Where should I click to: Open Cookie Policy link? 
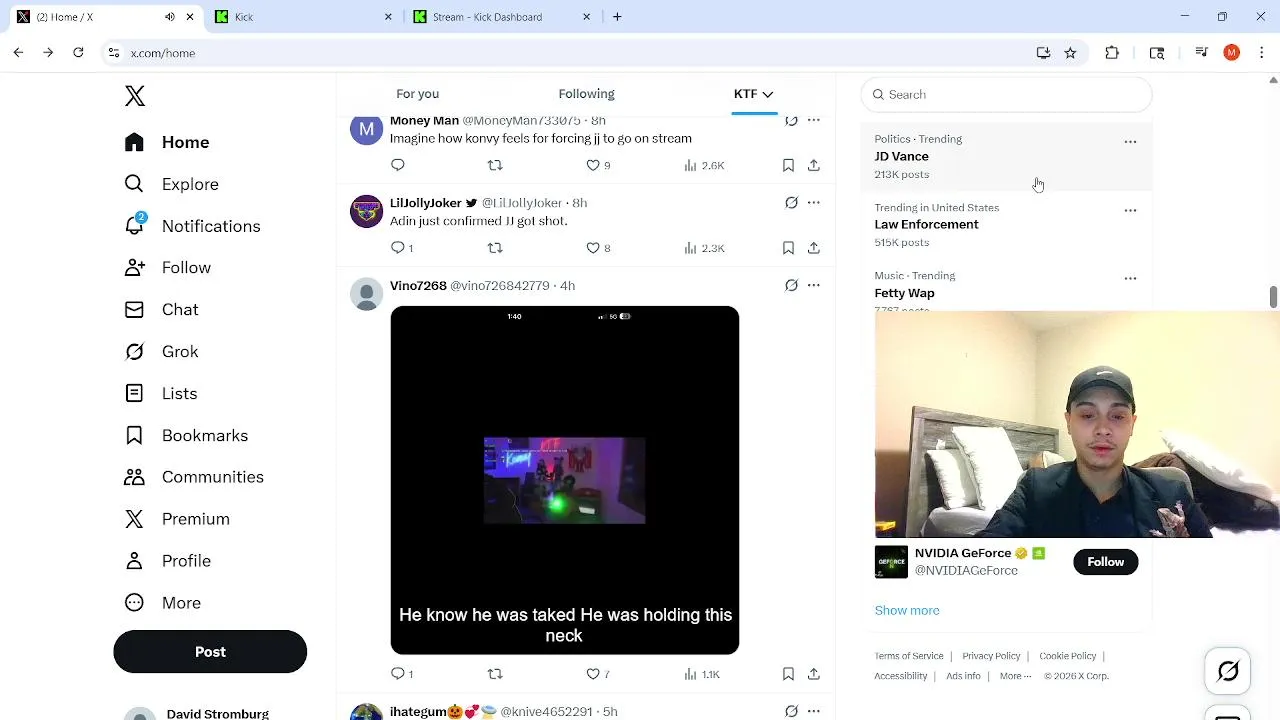click(1068, 656)
